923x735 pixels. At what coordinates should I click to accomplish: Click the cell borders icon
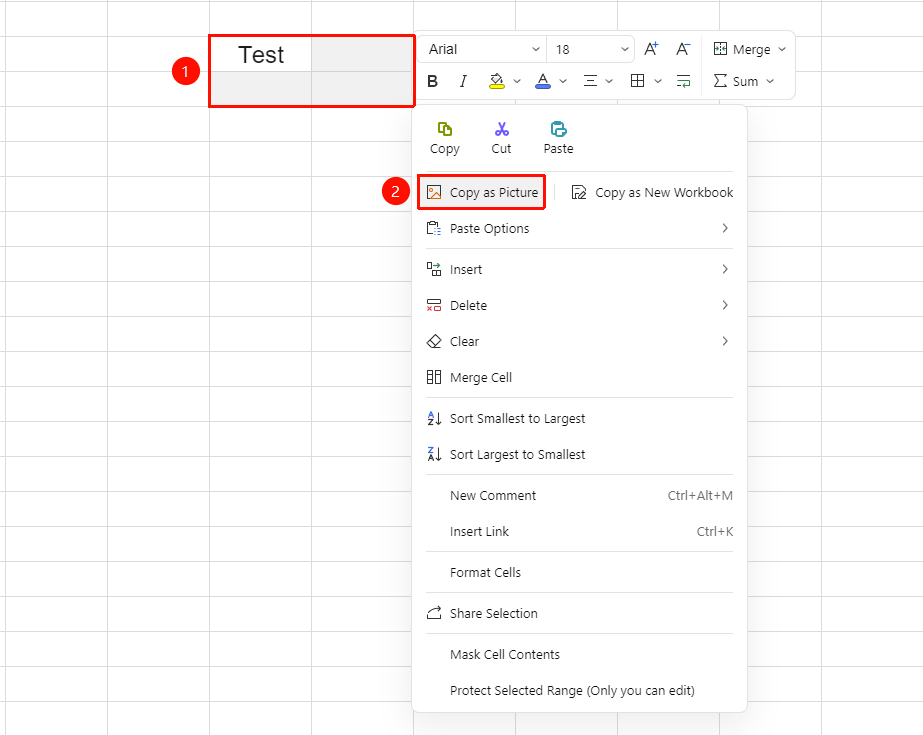pyautogui.click(x=637, y=81)
